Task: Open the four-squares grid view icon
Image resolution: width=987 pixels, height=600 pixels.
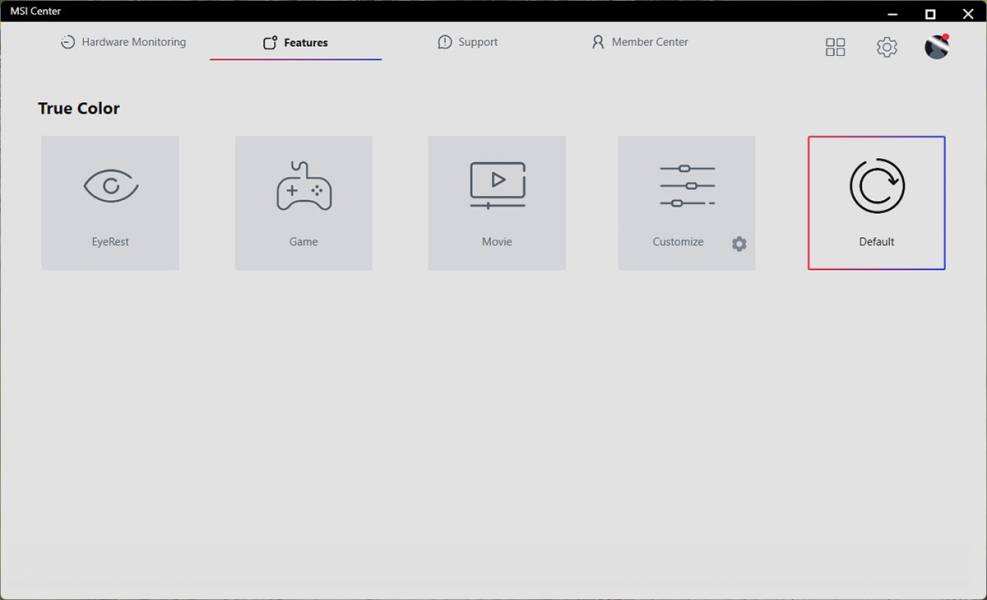Action: pos(835,47)
